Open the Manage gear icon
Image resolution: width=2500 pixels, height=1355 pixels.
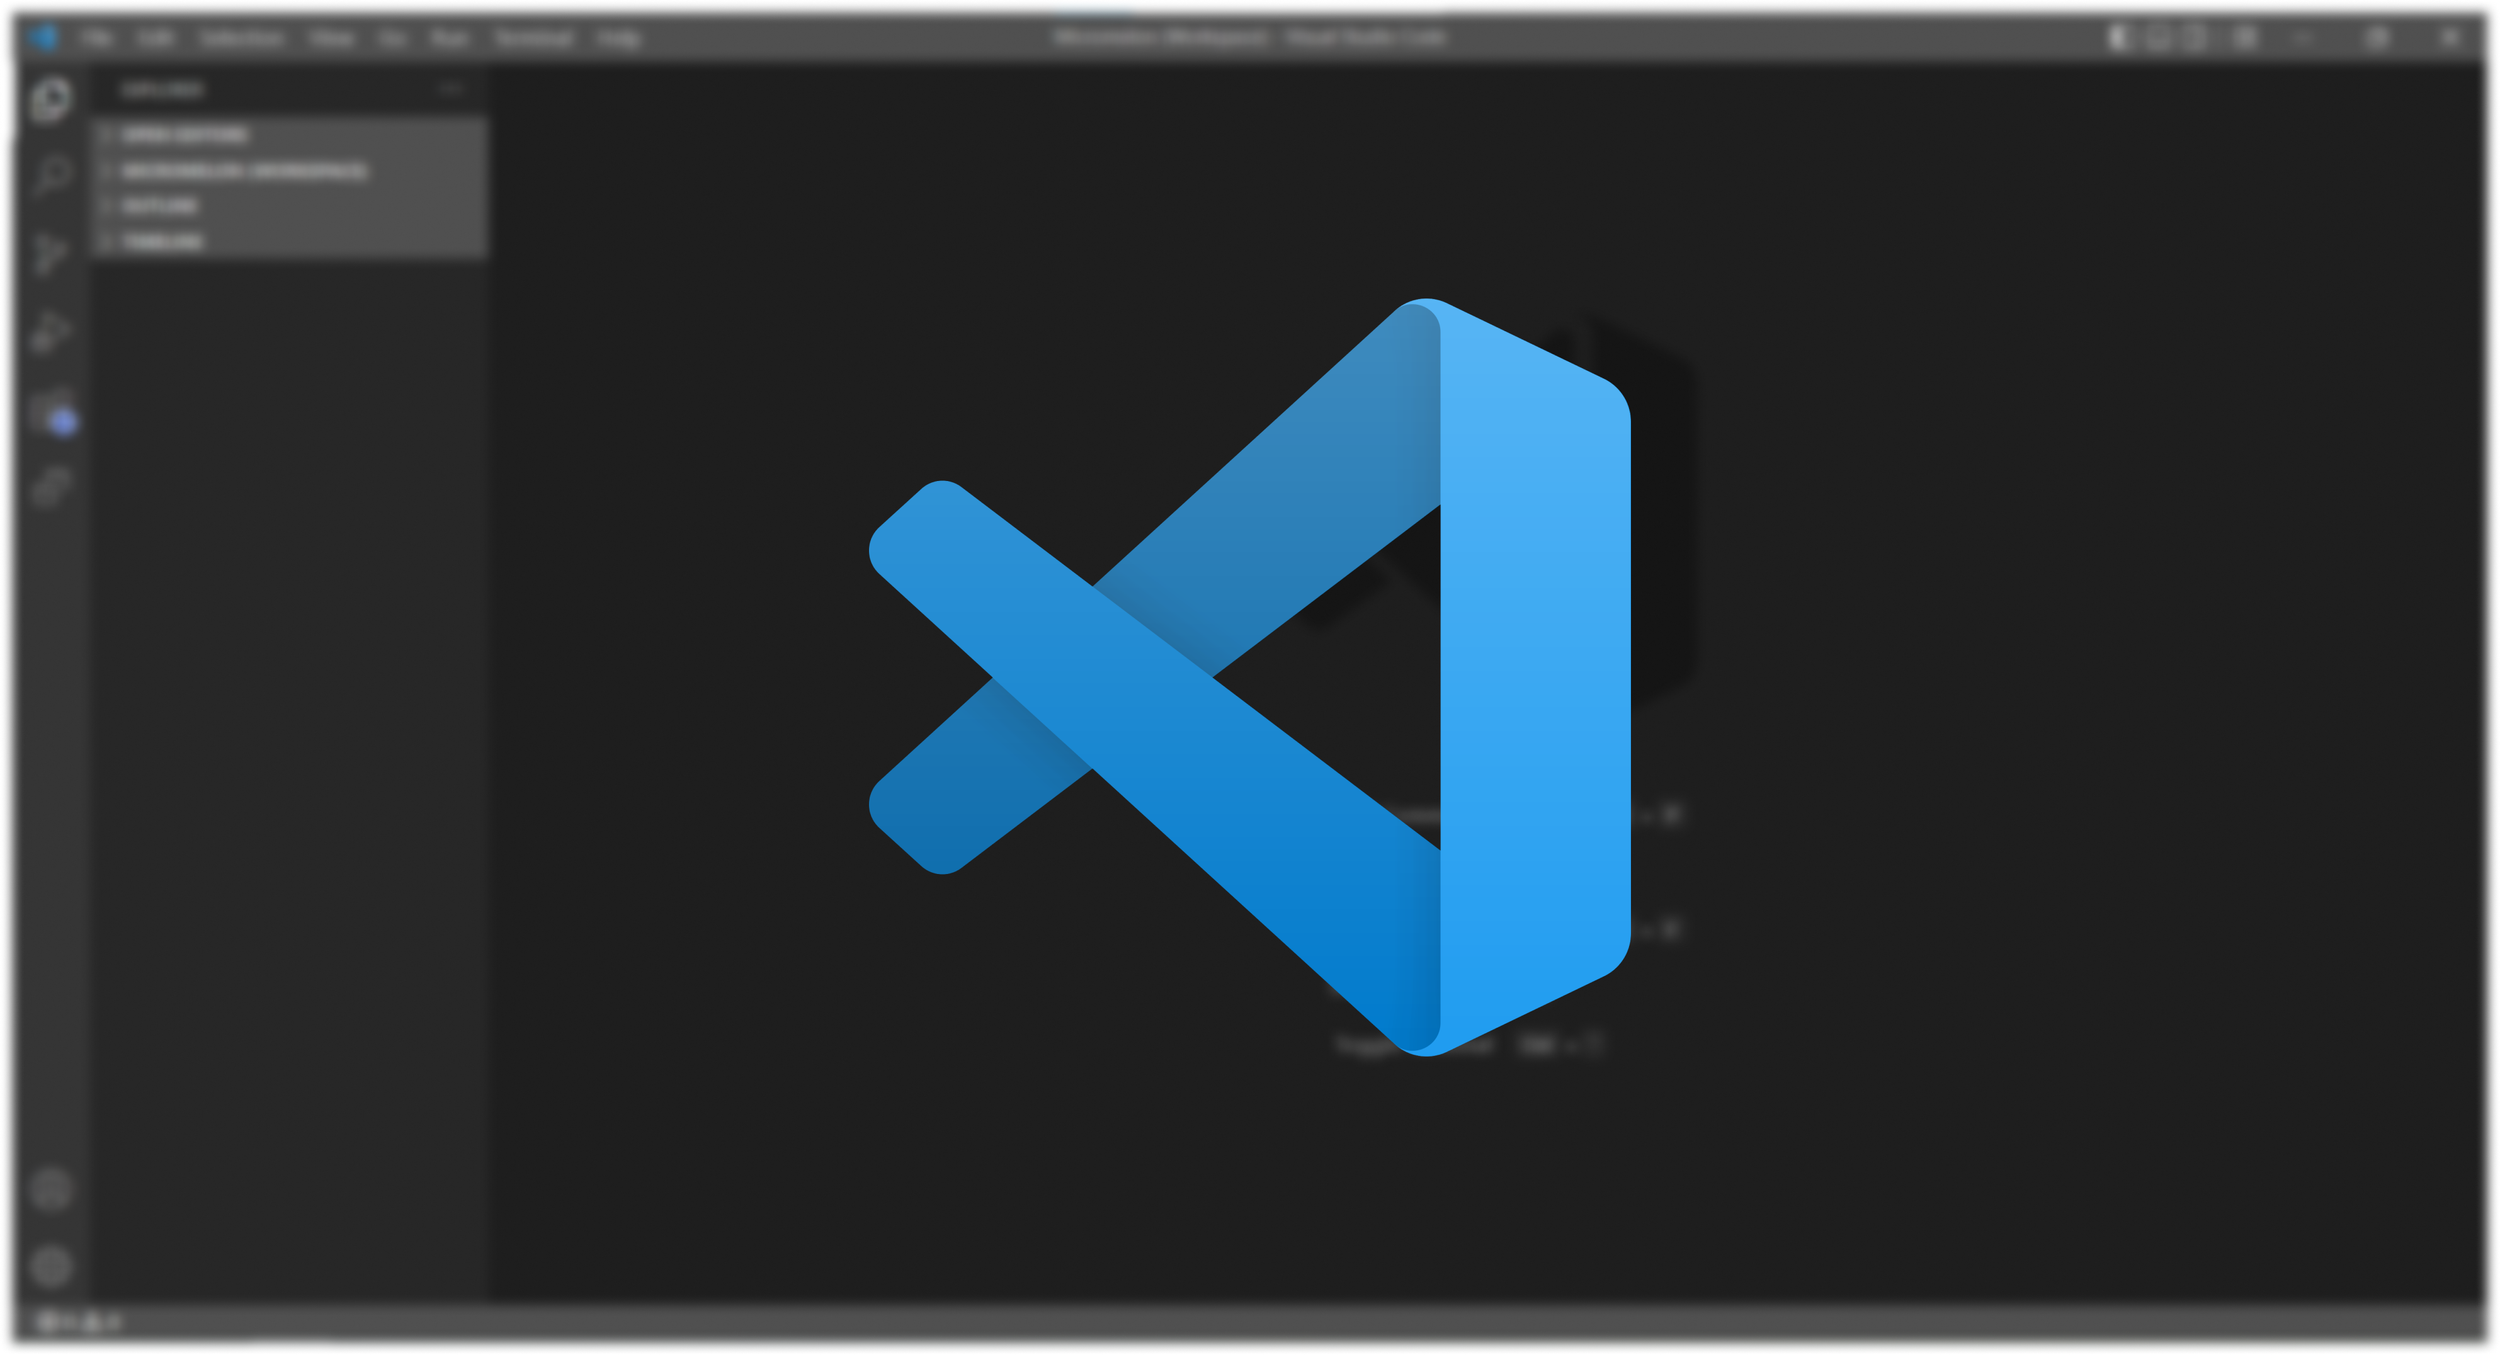pyautogui.click(x=50, y=1266)
